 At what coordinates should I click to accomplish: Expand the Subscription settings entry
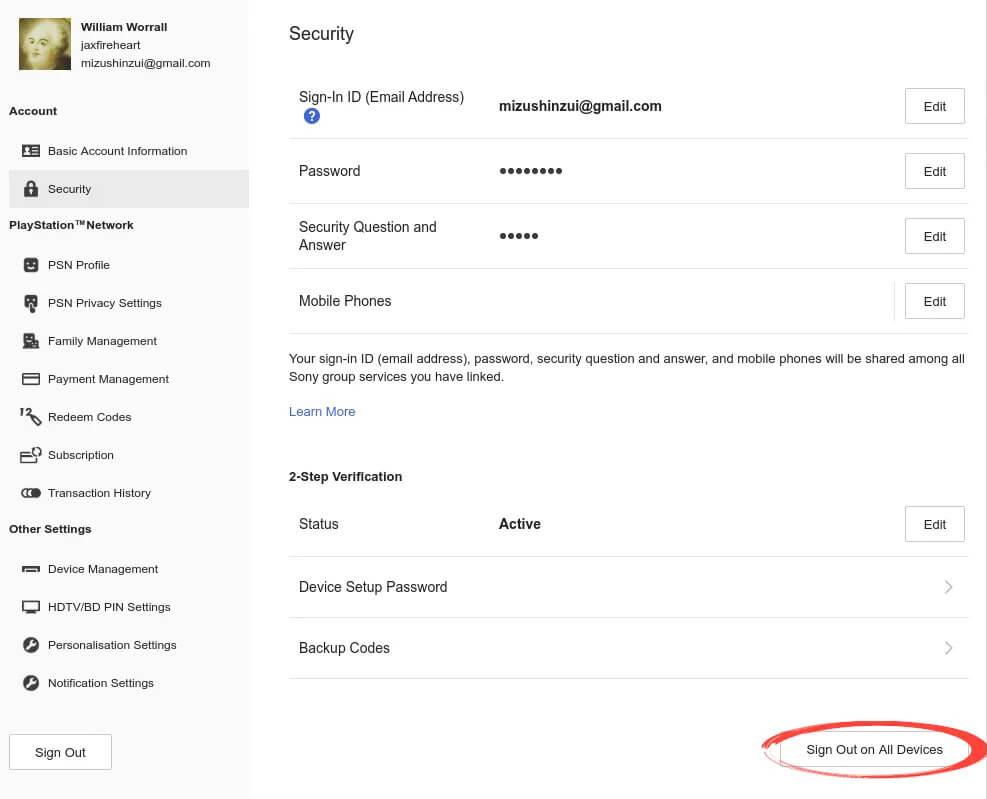(x=80, y=455)
